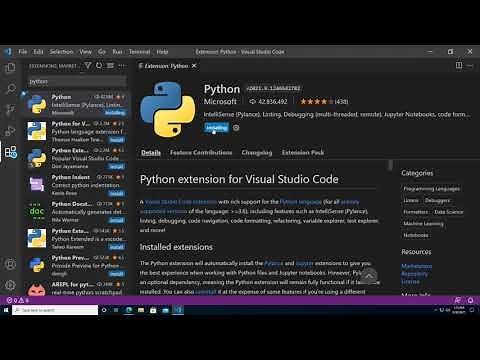Switch to the Extension Pack tab
This screenshot has width=480, height=360.
303,153
